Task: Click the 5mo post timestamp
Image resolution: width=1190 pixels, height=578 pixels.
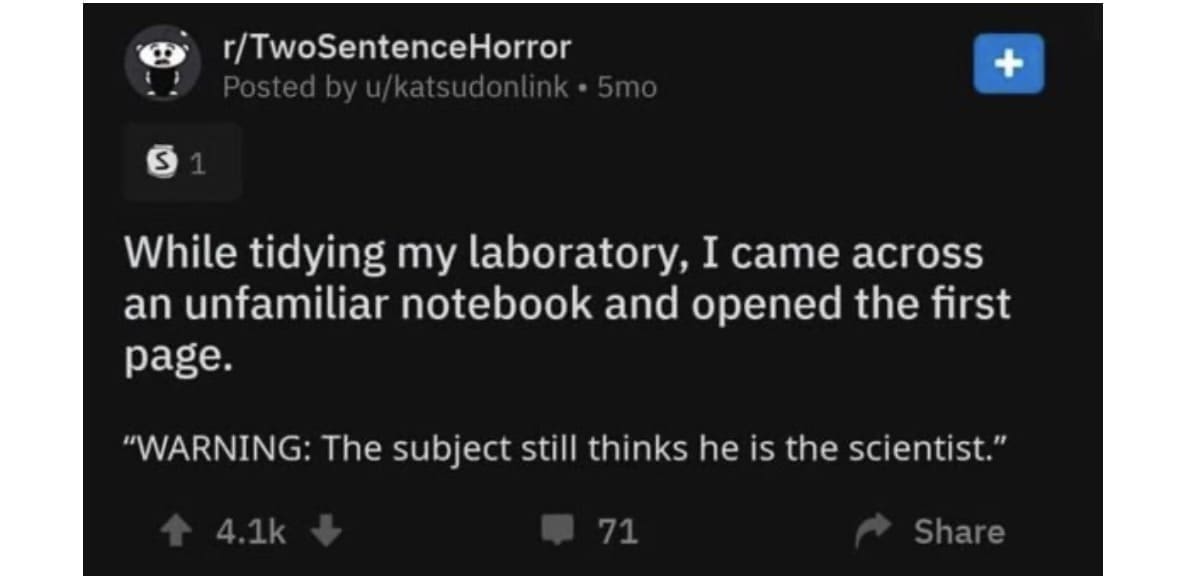Action: (626, 88)
